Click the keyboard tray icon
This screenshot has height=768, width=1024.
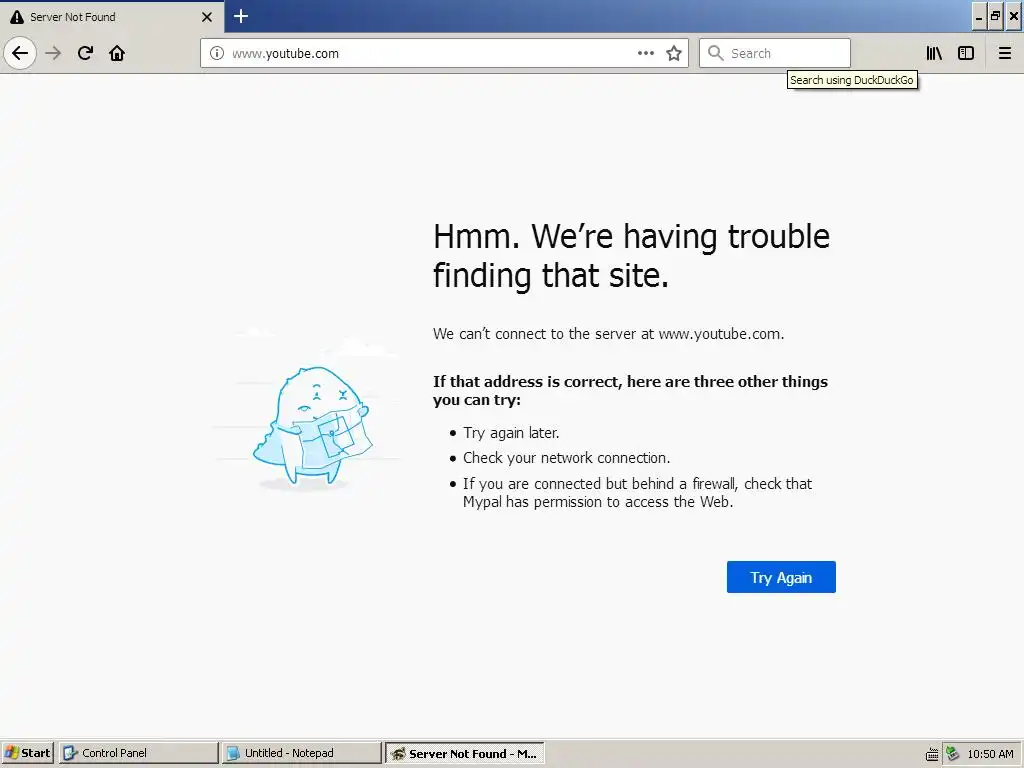coord(933,754)
